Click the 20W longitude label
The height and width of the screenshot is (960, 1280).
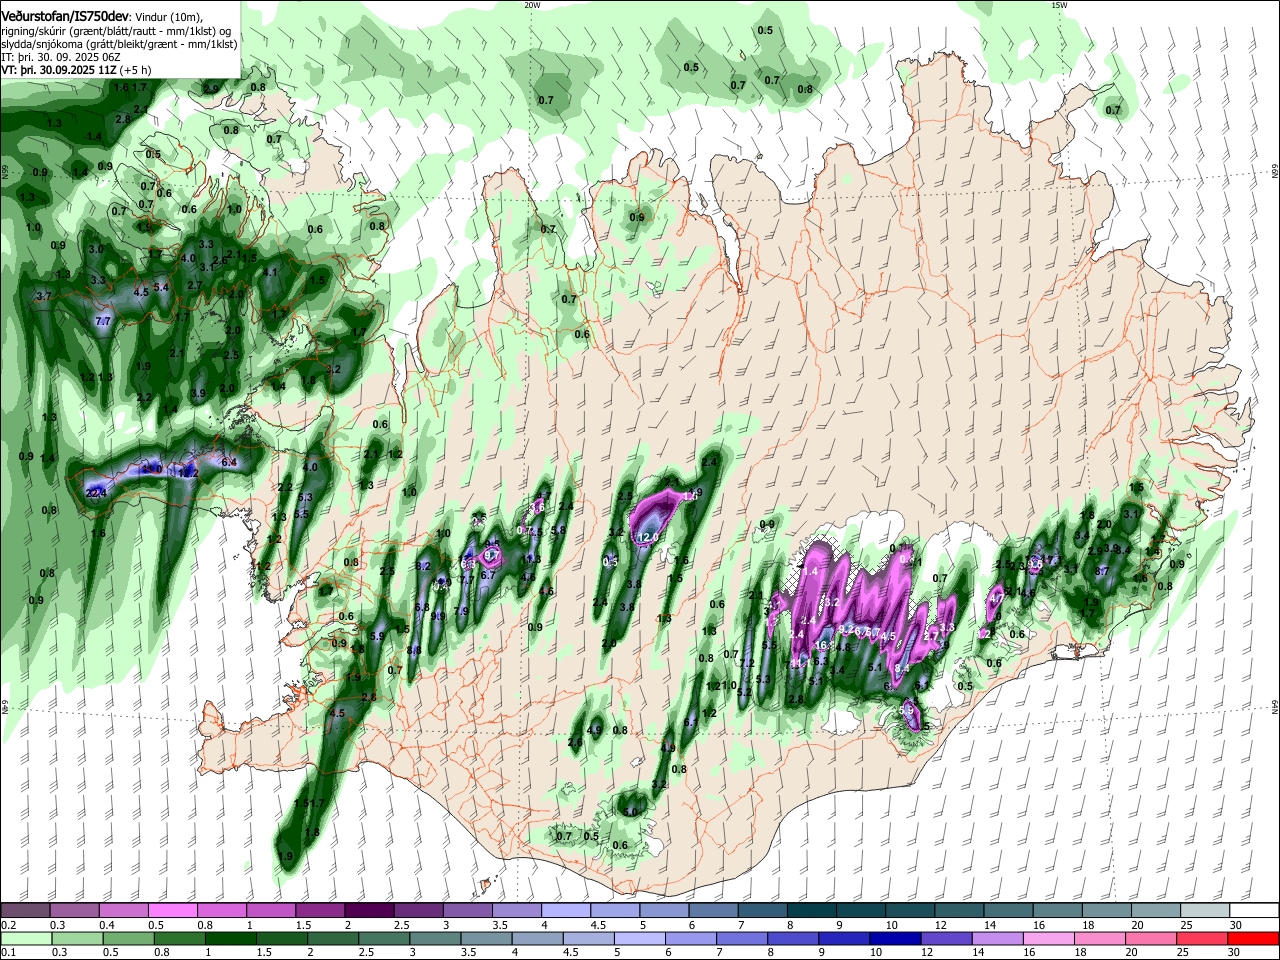coord(532,5)
